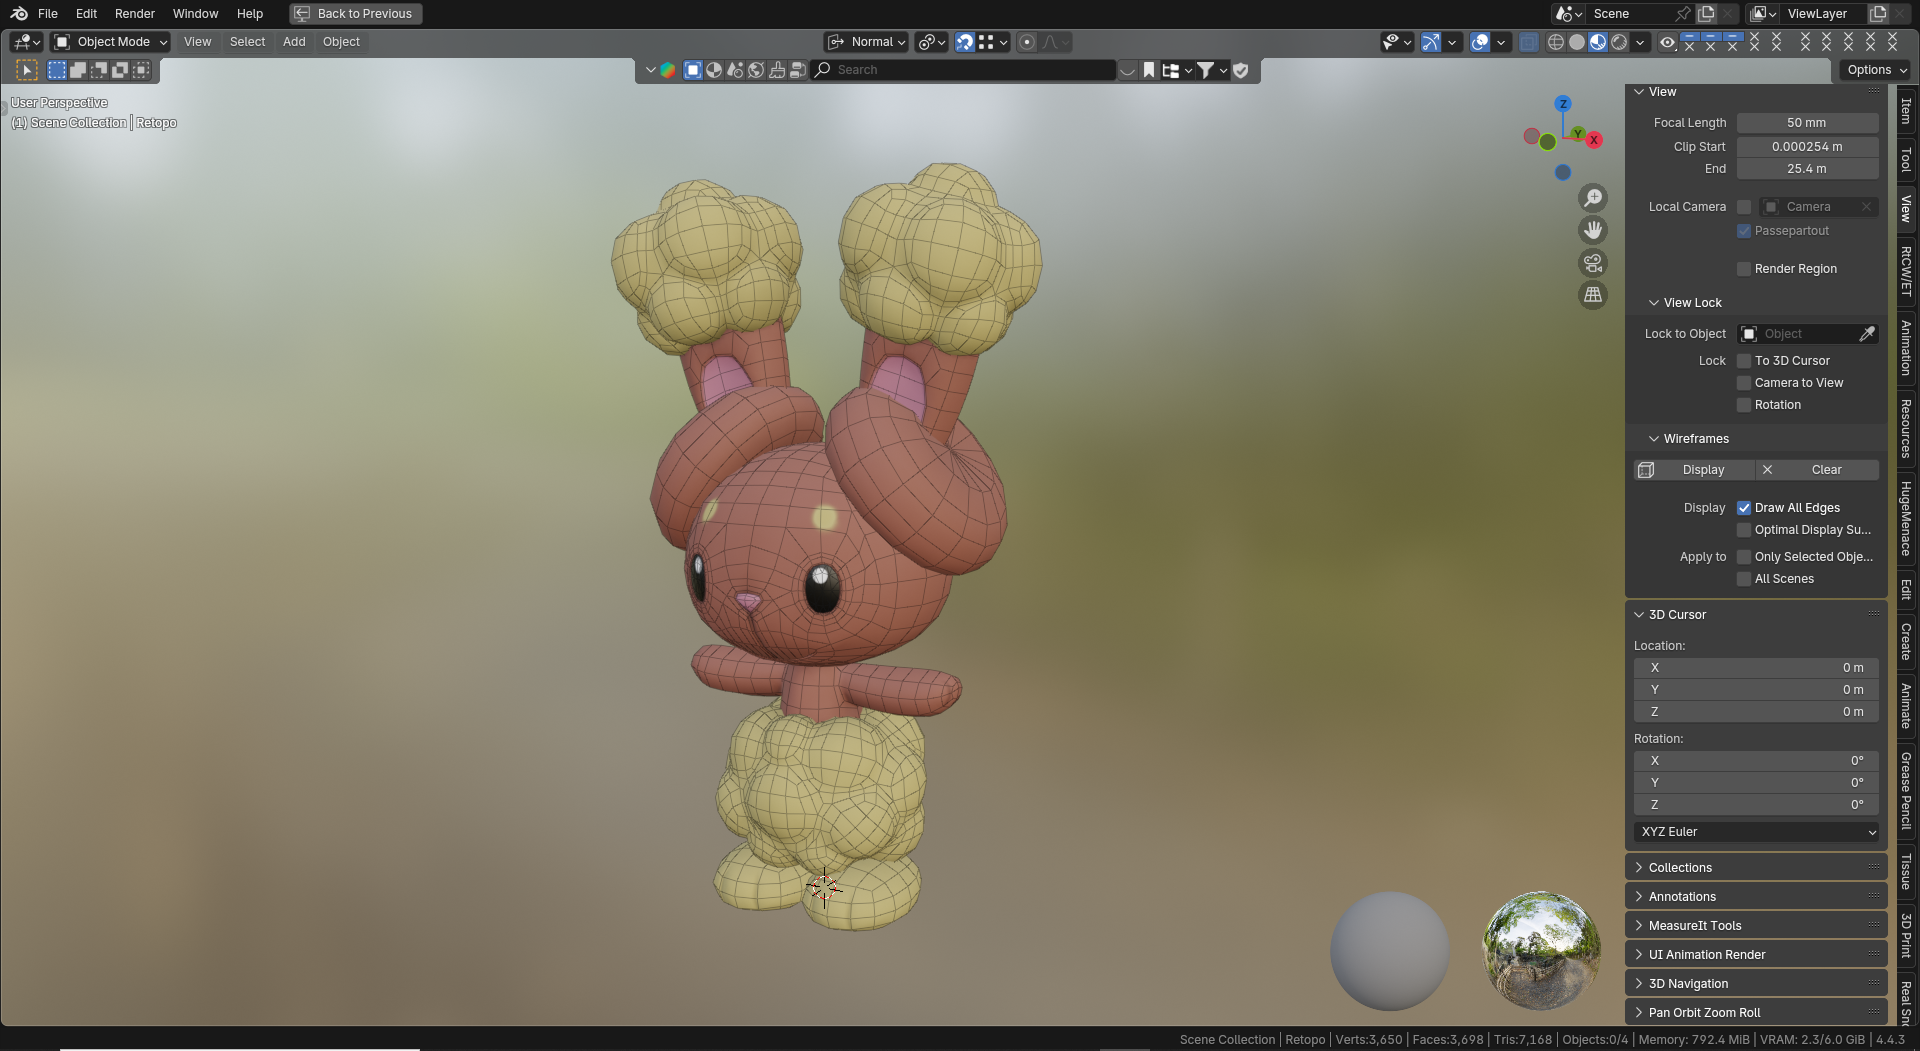Open the Render menu
1920x1051 pixels.
pos(134,14)
